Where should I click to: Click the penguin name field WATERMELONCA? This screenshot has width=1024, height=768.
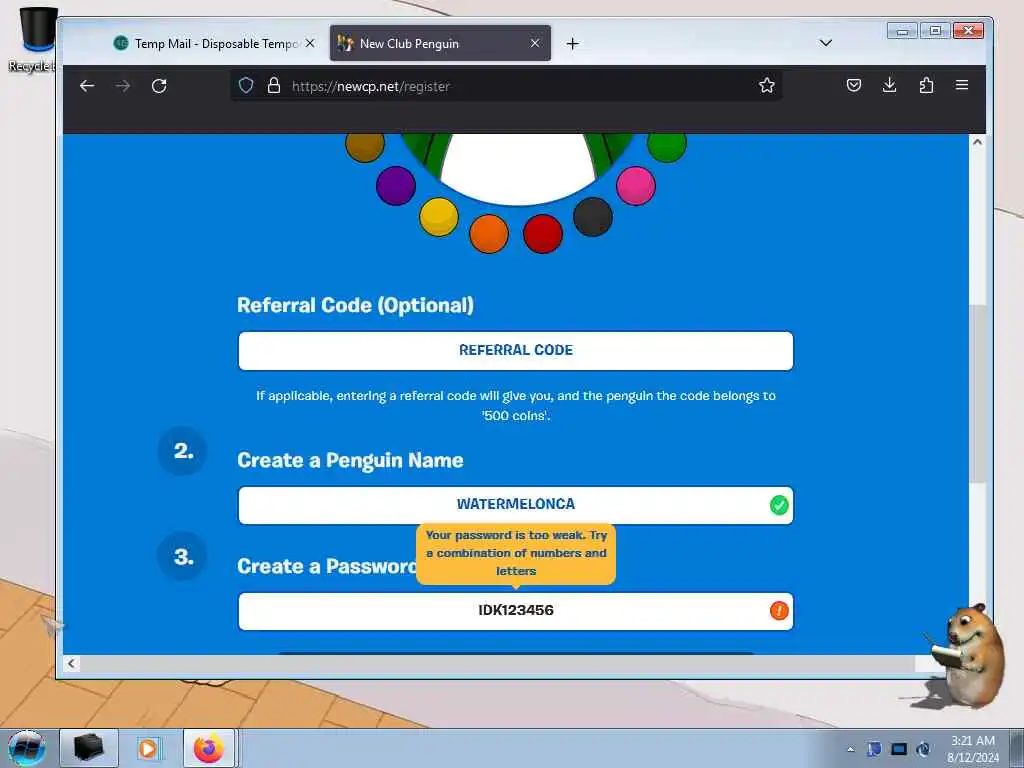coord(516,505)
